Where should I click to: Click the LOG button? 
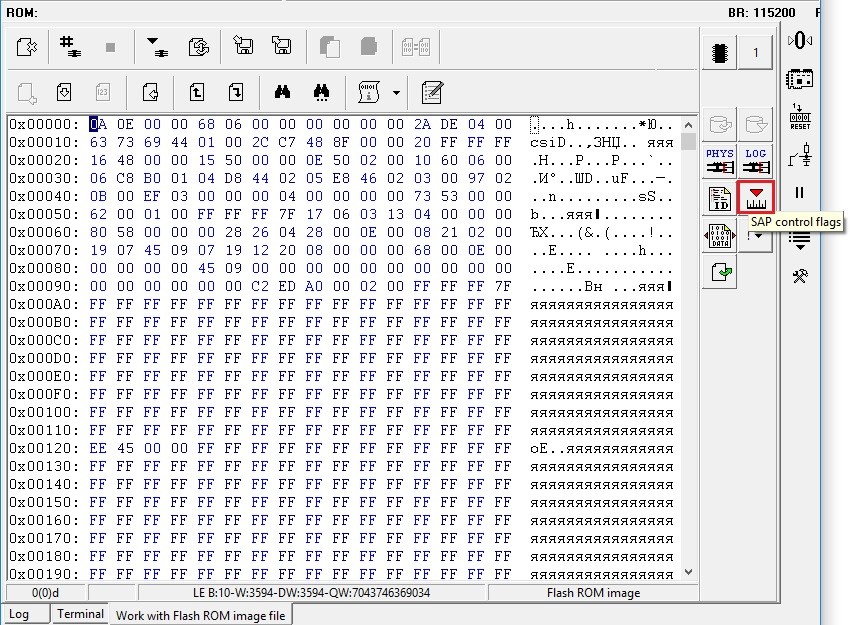click(756, 160)
